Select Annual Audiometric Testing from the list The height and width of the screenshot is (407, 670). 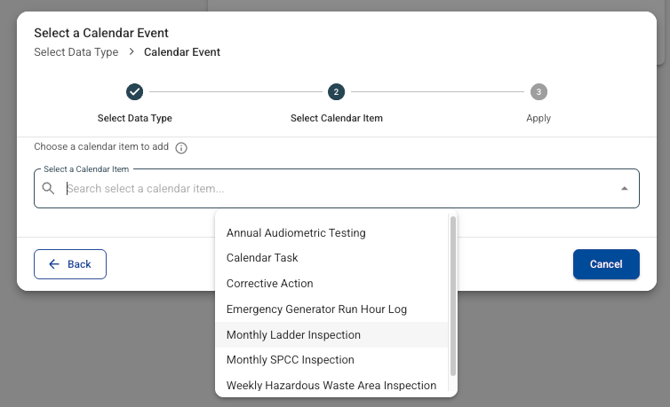pyautogui.click(x=296, y=233)
